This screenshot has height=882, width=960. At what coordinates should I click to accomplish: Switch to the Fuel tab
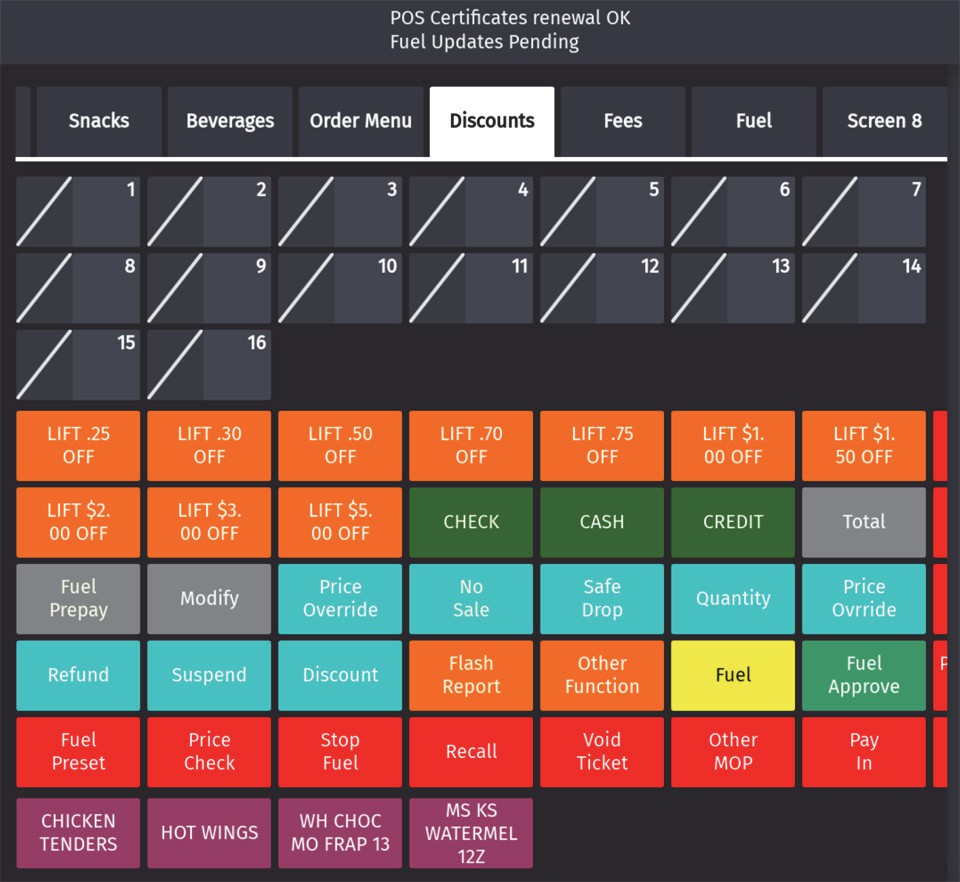pos(754,121)
